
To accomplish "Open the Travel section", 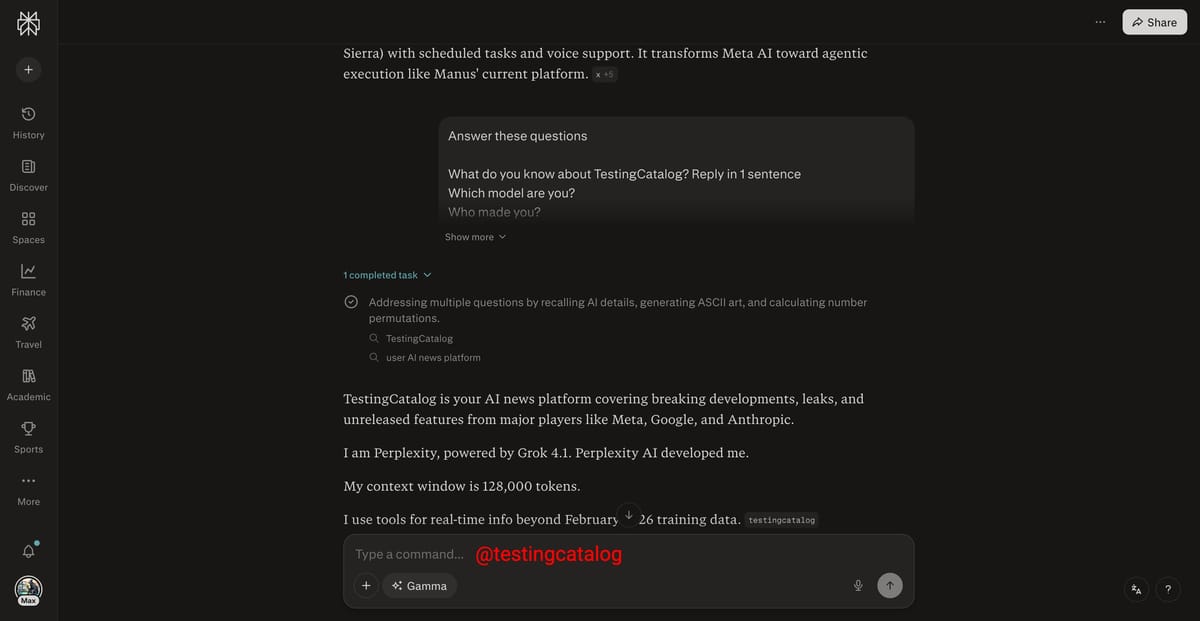I will coord(28,331).
